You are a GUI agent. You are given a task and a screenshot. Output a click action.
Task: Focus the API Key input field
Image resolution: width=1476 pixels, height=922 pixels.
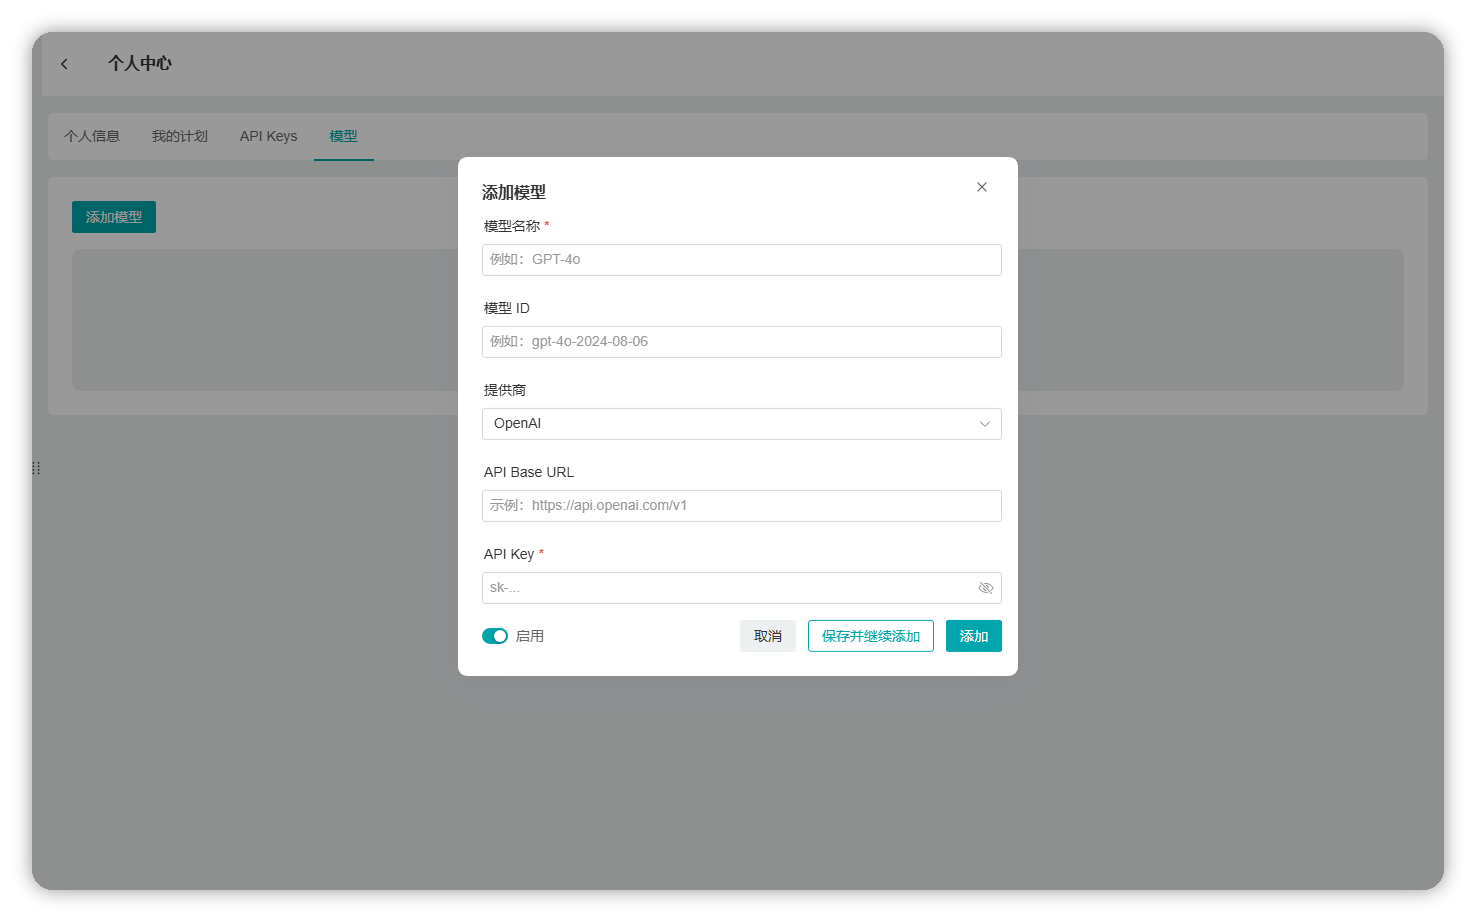(742, 588)
